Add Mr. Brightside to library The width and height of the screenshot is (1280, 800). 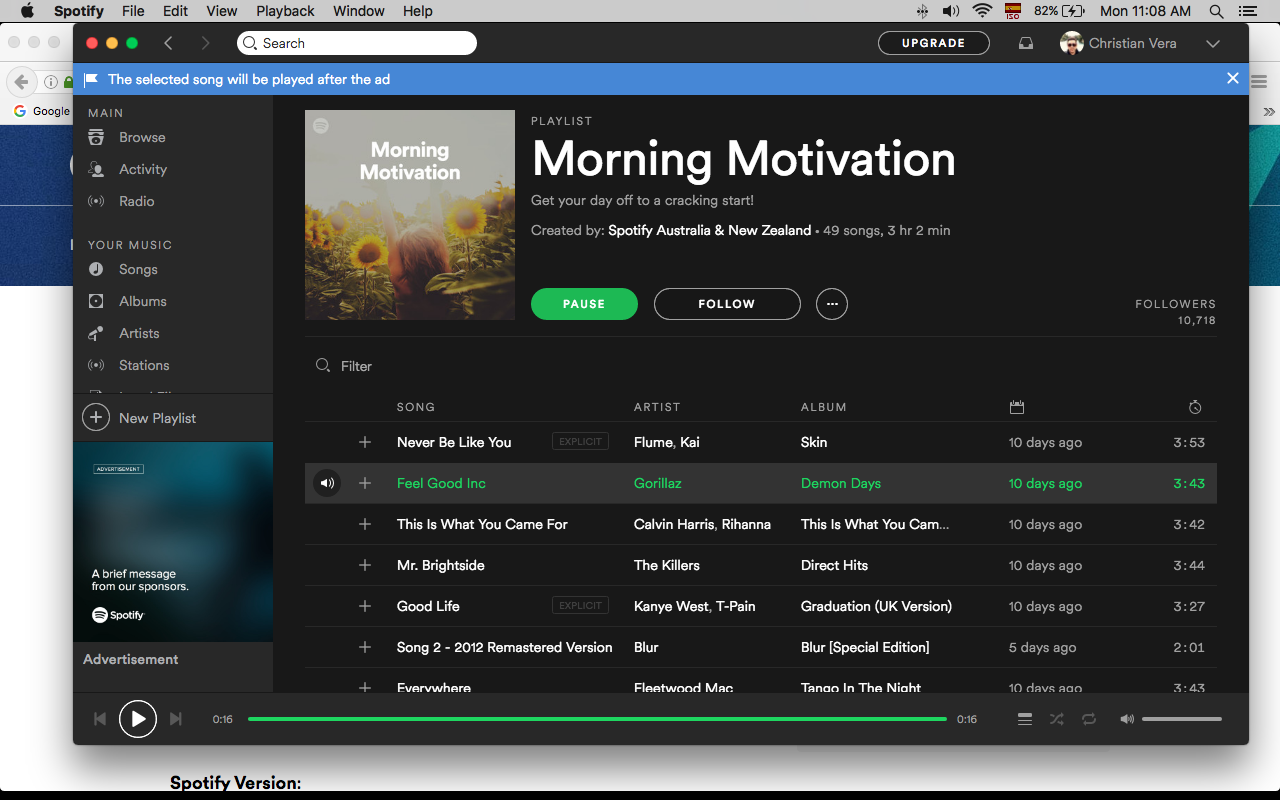pos(365,565)
